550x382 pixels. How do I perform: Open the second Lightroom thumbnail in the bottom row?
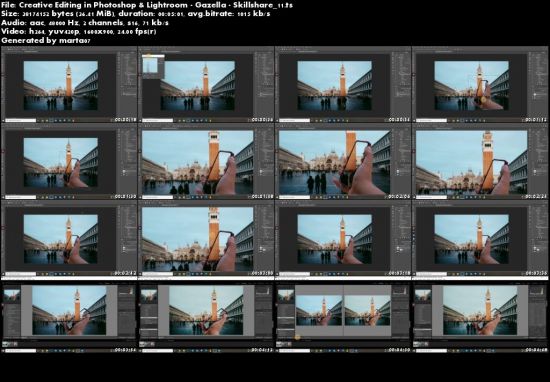tap(206, 315)
